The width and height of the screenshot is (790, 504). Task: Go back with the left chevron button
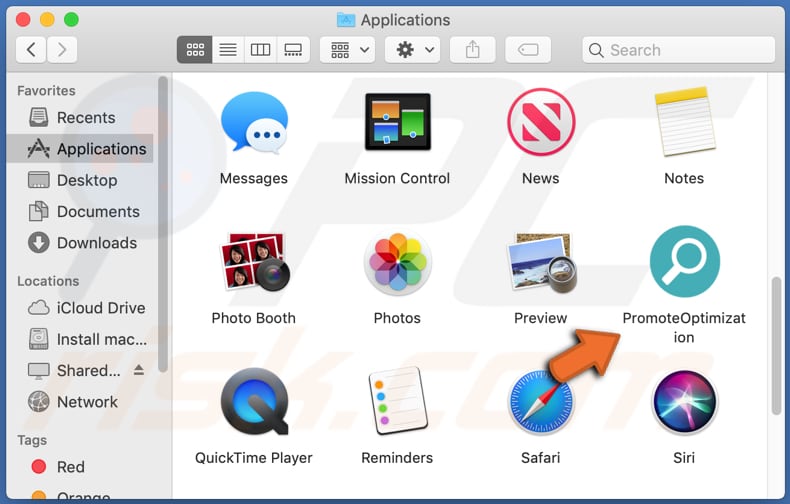[31, 50]
